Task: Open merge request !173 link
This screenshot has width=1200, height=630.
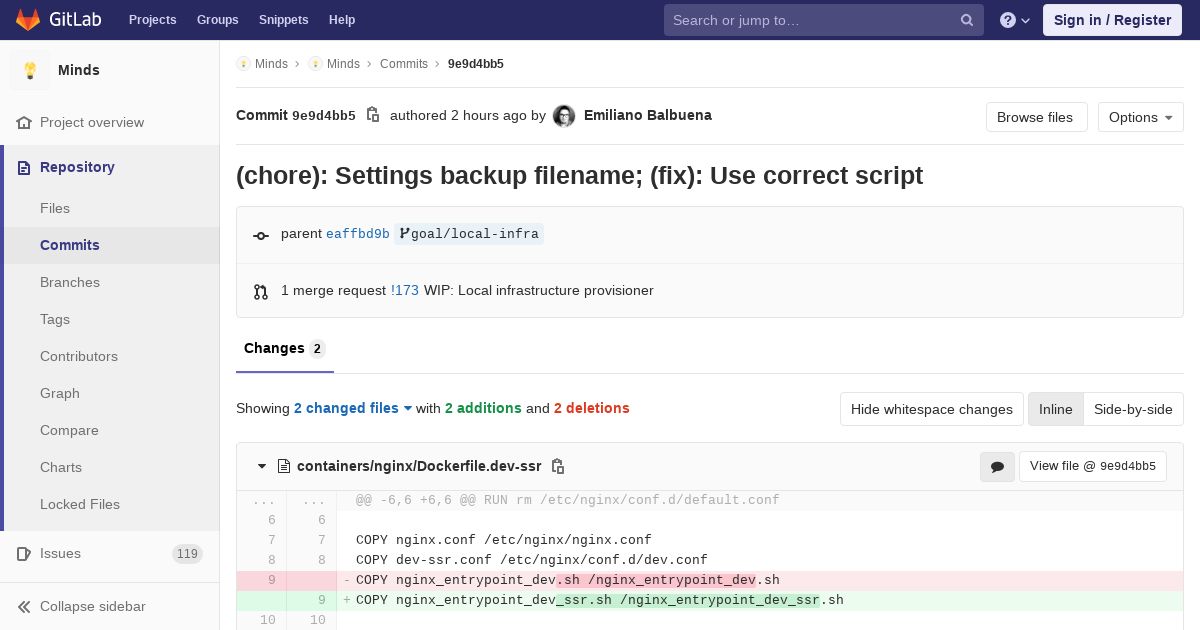Action: tap(405, 290)
